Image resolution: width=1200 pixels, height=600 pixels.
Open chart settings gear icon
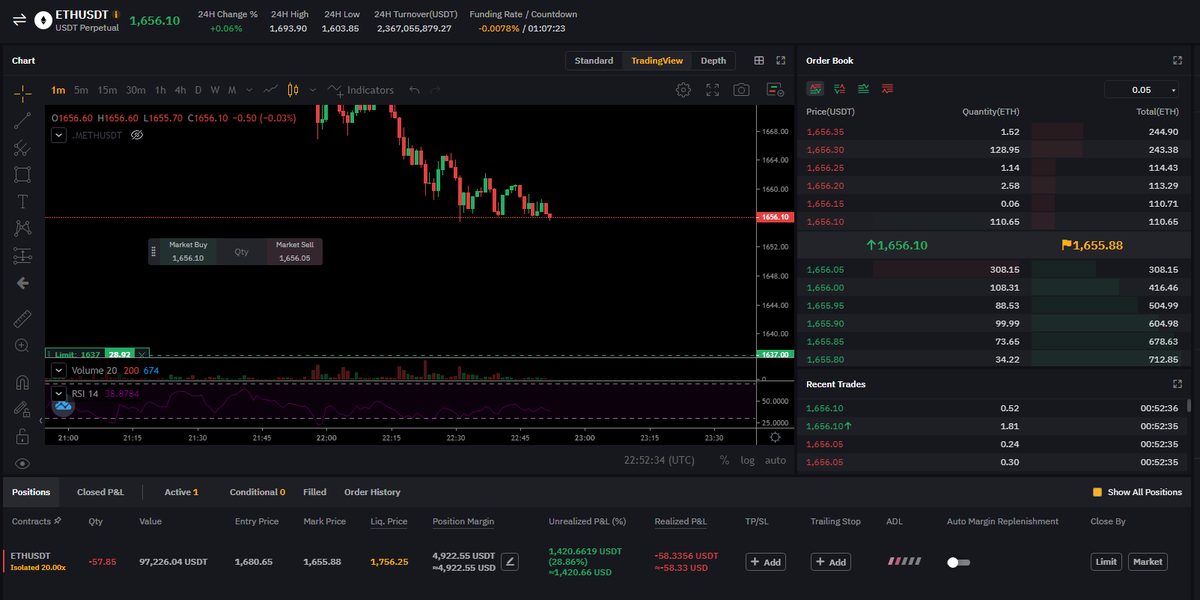click(683, 90)
